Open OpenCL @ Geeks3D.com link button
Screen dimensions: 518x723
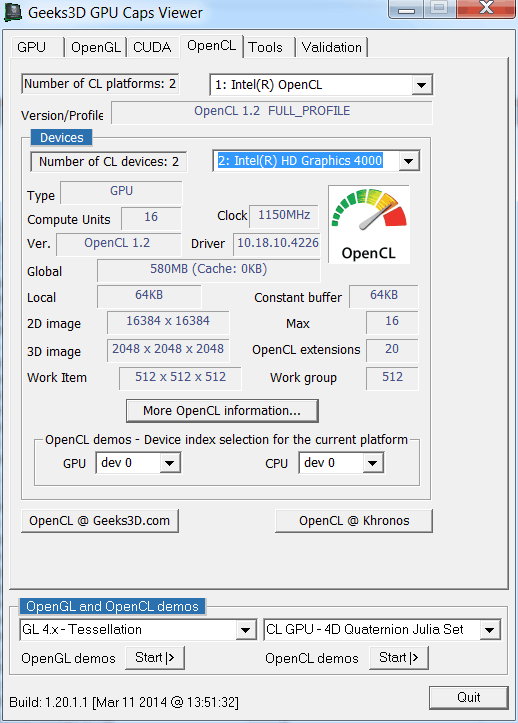[100, 521]
